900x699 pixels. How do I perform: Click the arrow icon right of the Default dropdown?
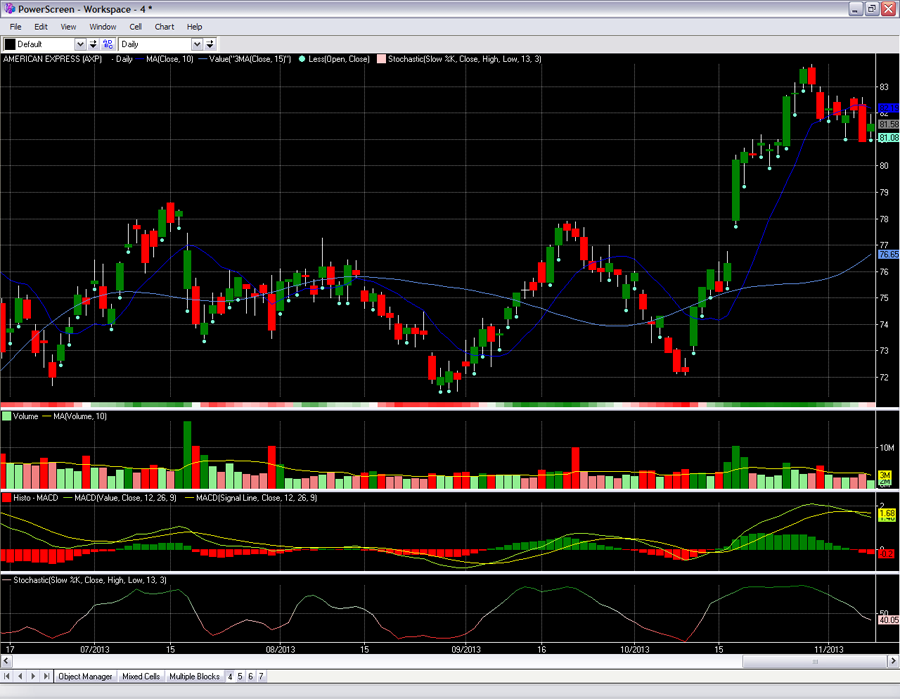click(x=93, y=44)
